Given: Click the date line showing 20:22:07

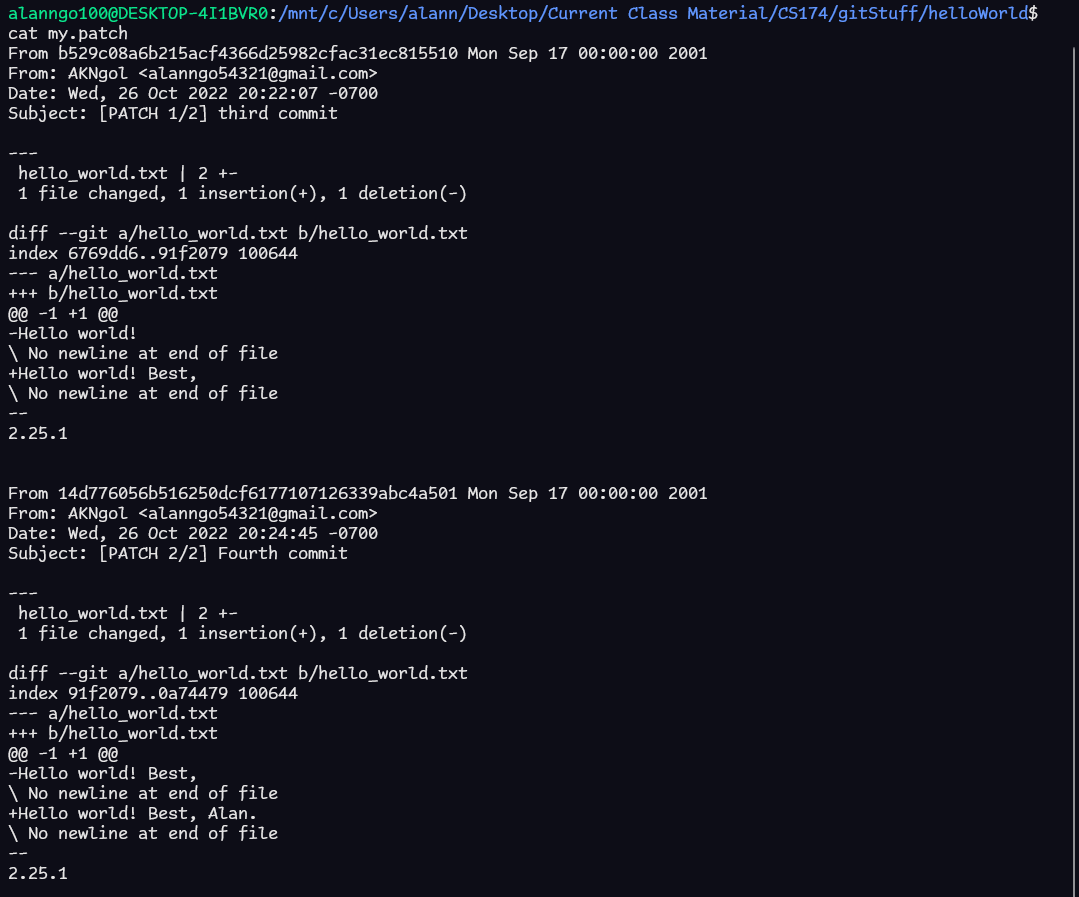Looking at the screenshot, I should [x=193, y=93].
